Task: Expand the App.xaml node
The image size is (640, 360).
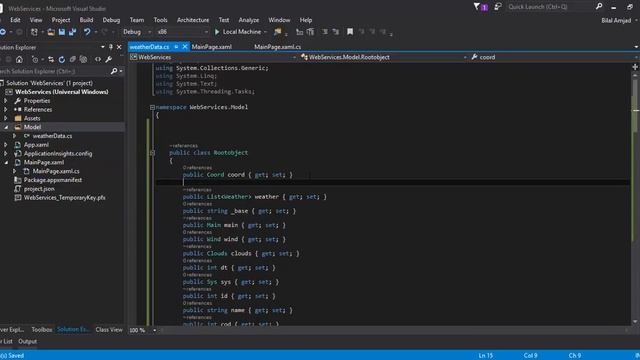Action: click(x=6, y=145)
